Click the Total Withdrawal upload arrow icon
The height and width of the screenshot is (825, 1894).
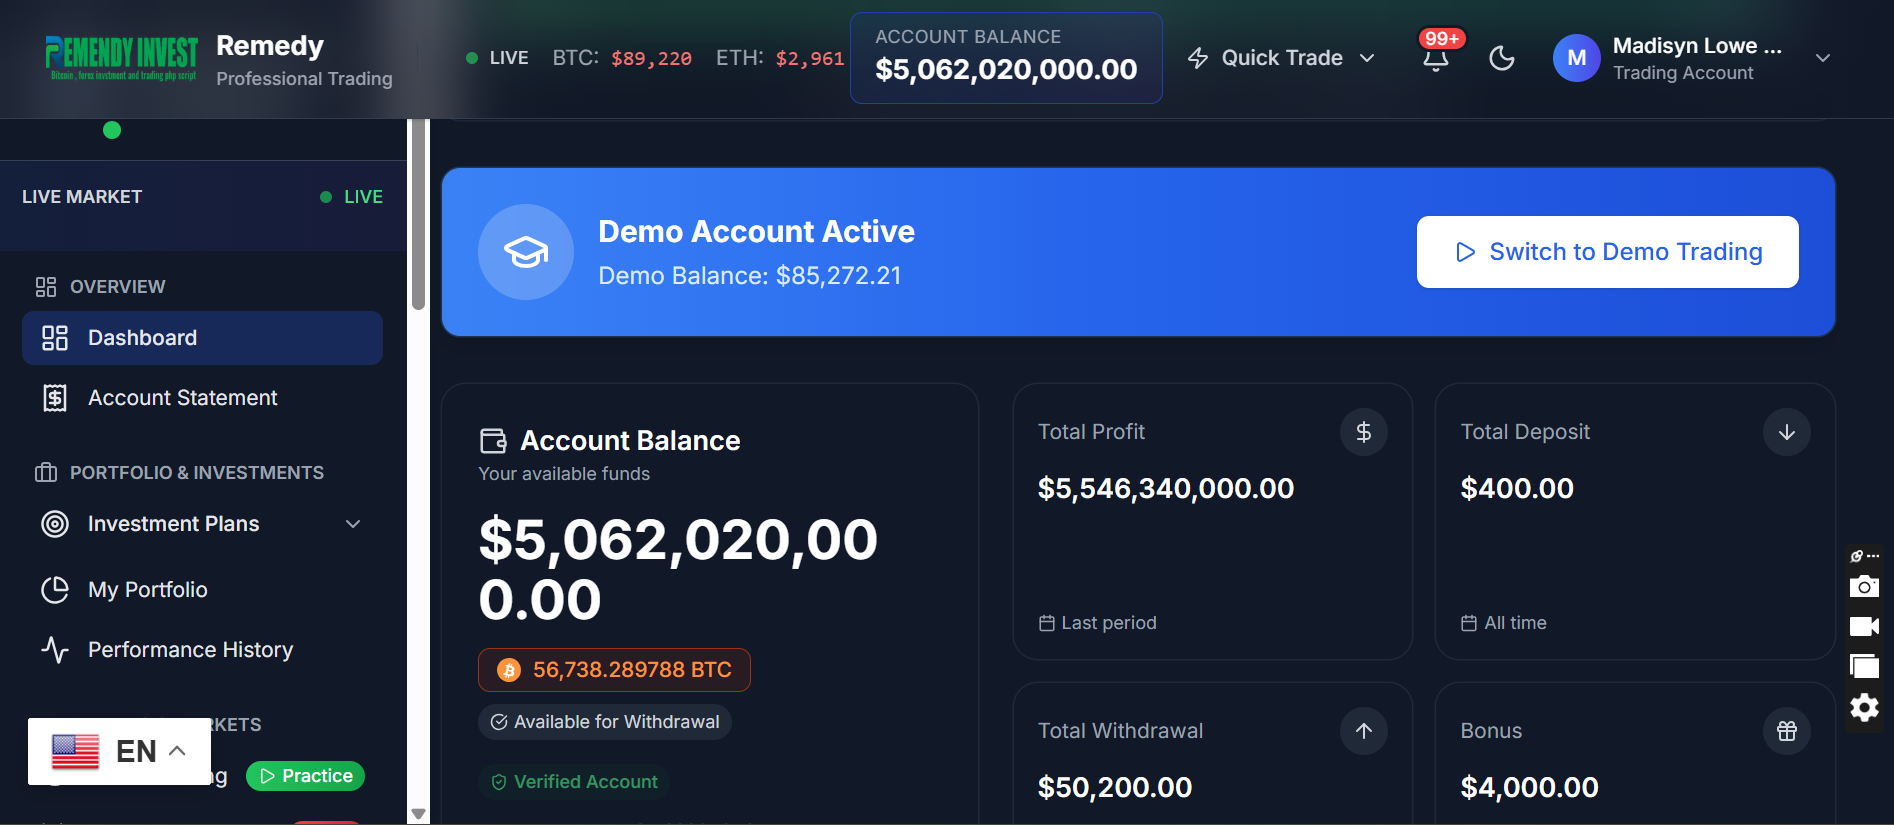[1363, 731]
